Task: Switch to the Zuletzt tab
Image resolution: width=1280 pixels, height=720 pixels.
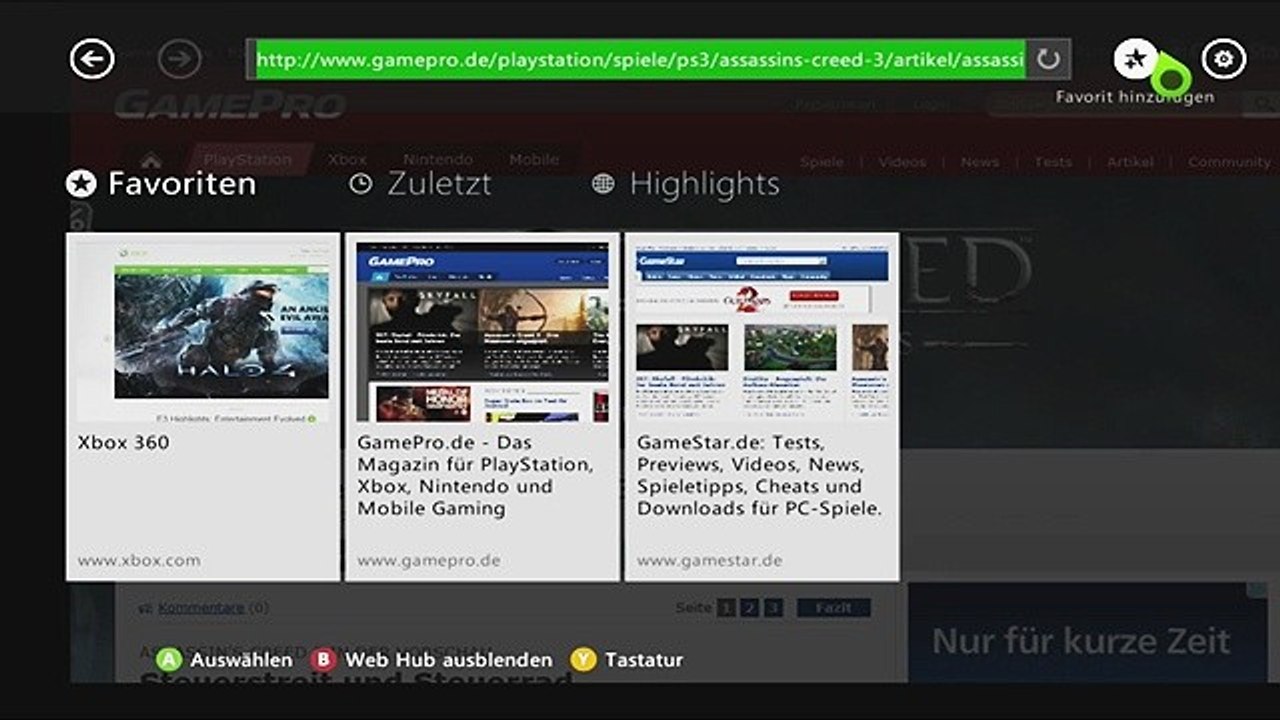Action: coord(420,184)
